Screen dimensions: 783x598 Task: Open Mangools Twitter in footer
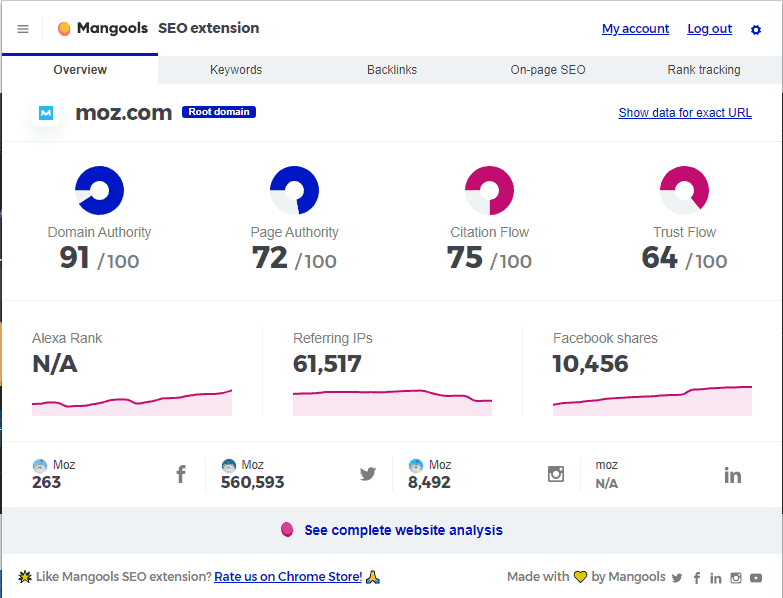pyautogui.click(x=677, y=578)
